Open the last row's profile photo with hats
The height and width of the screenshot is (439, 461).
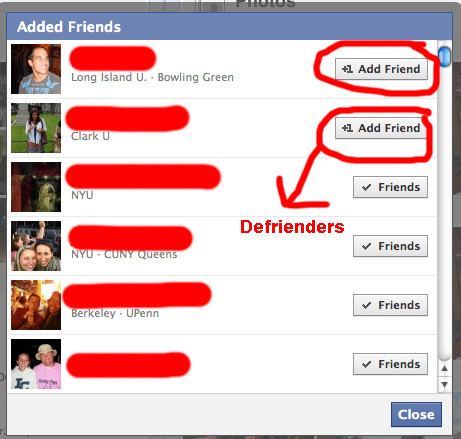tap(36, 364)
